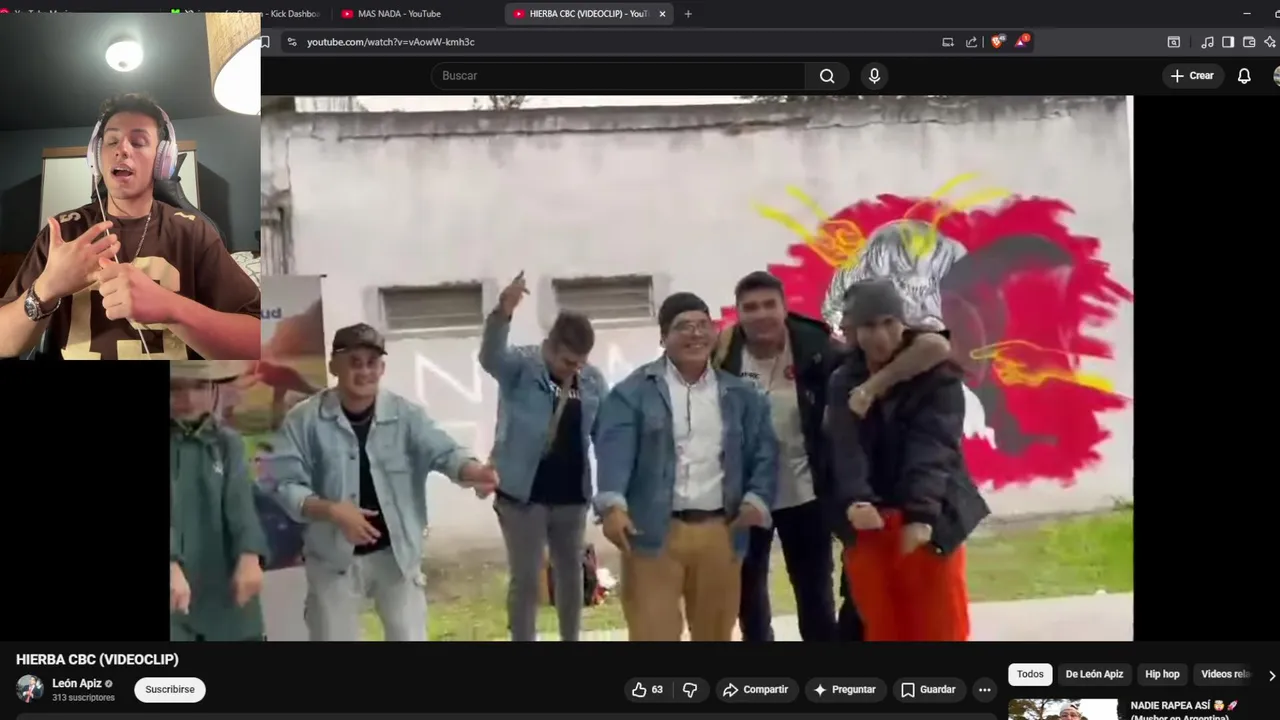Start voice search with the microphone icon
Screen dimensions: 1280x720
(x=874, y=76)
